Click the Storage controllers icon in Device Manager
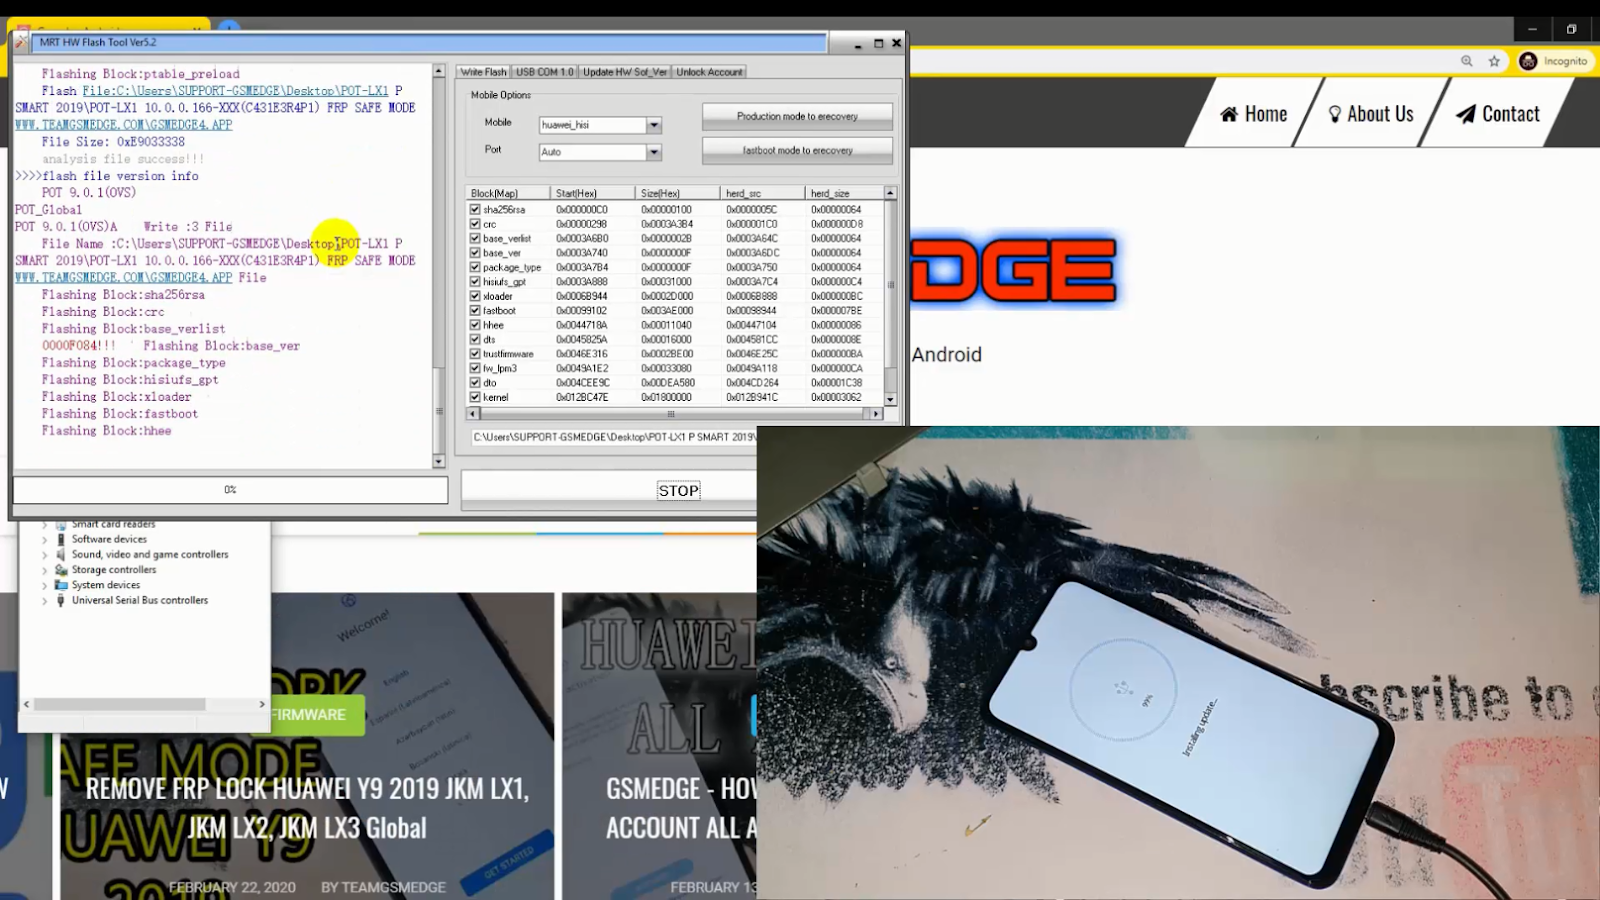 pos(61,570)
